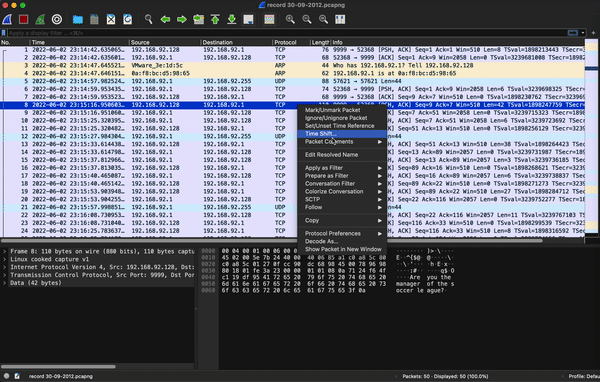
Task: Choose Show Packet in New Window
Action: tap(342, 249)
